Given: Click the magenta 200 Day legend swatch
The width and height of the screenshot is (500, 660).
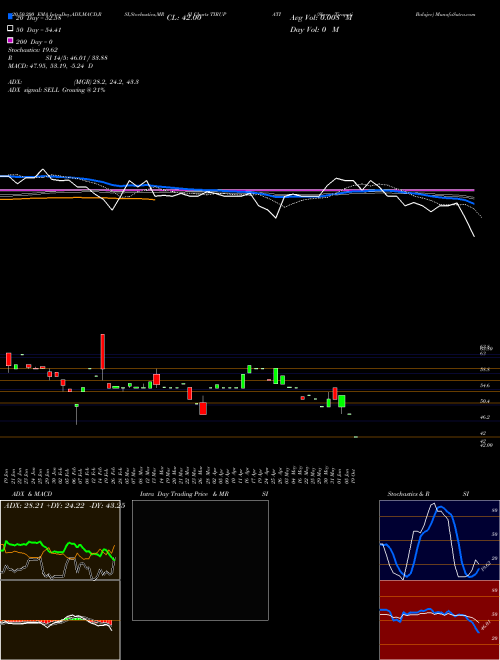Looking at the screenshot, I should point(10,41).
